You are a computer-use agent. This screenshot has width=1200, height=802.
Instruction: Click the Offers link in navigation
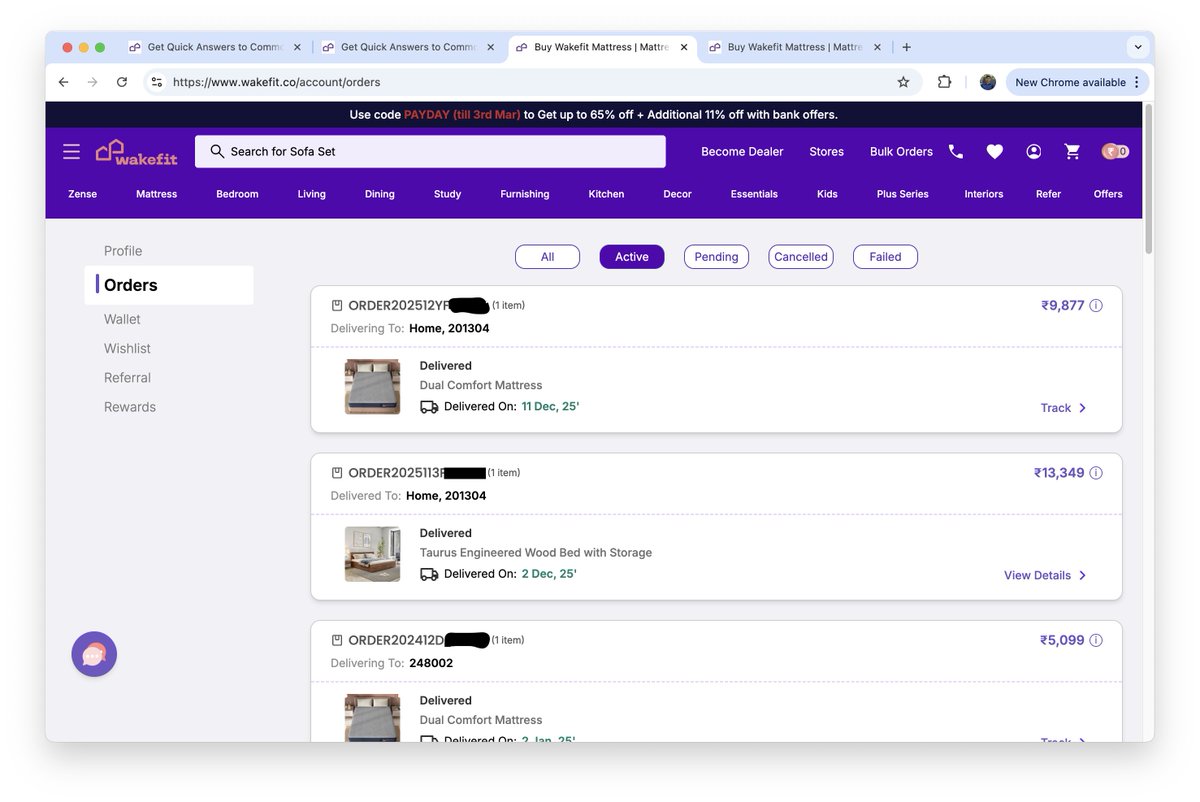(x=1108, y=194)
